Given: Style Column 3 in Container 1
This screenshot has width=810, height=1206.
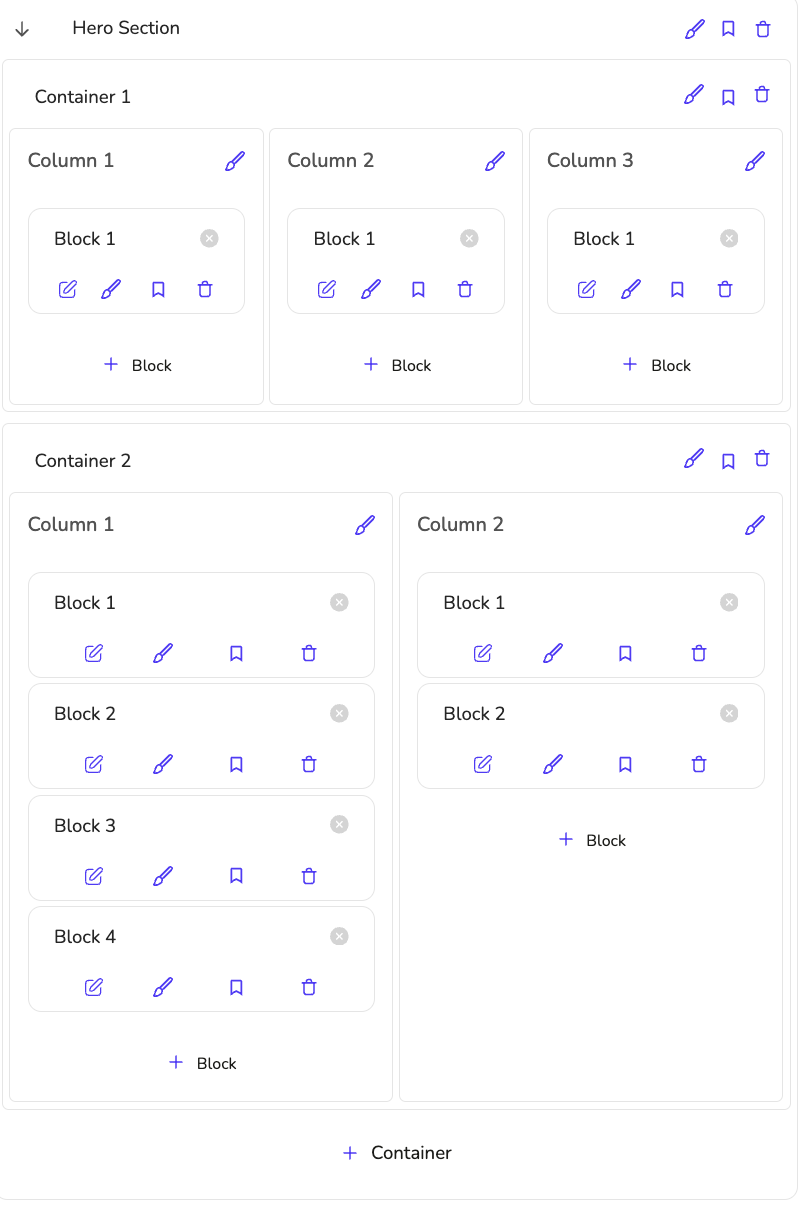Looking at the screenshot, I should [x=755, y=161].
